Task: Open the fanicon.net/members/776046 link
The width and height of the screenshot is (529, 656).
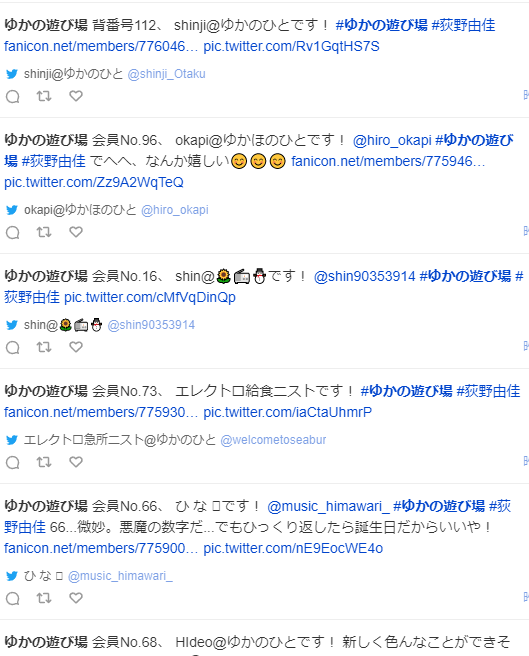Action: 101,46
